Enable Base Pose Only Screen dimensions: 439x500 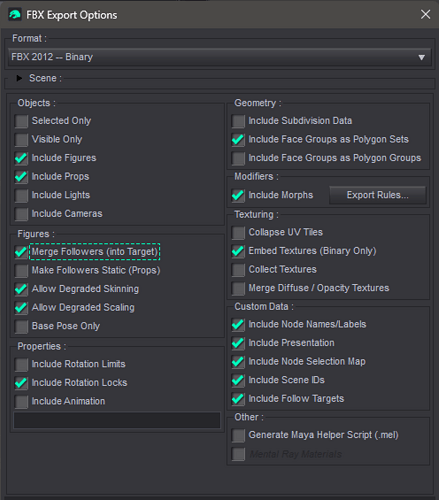(x=21, y=326)
